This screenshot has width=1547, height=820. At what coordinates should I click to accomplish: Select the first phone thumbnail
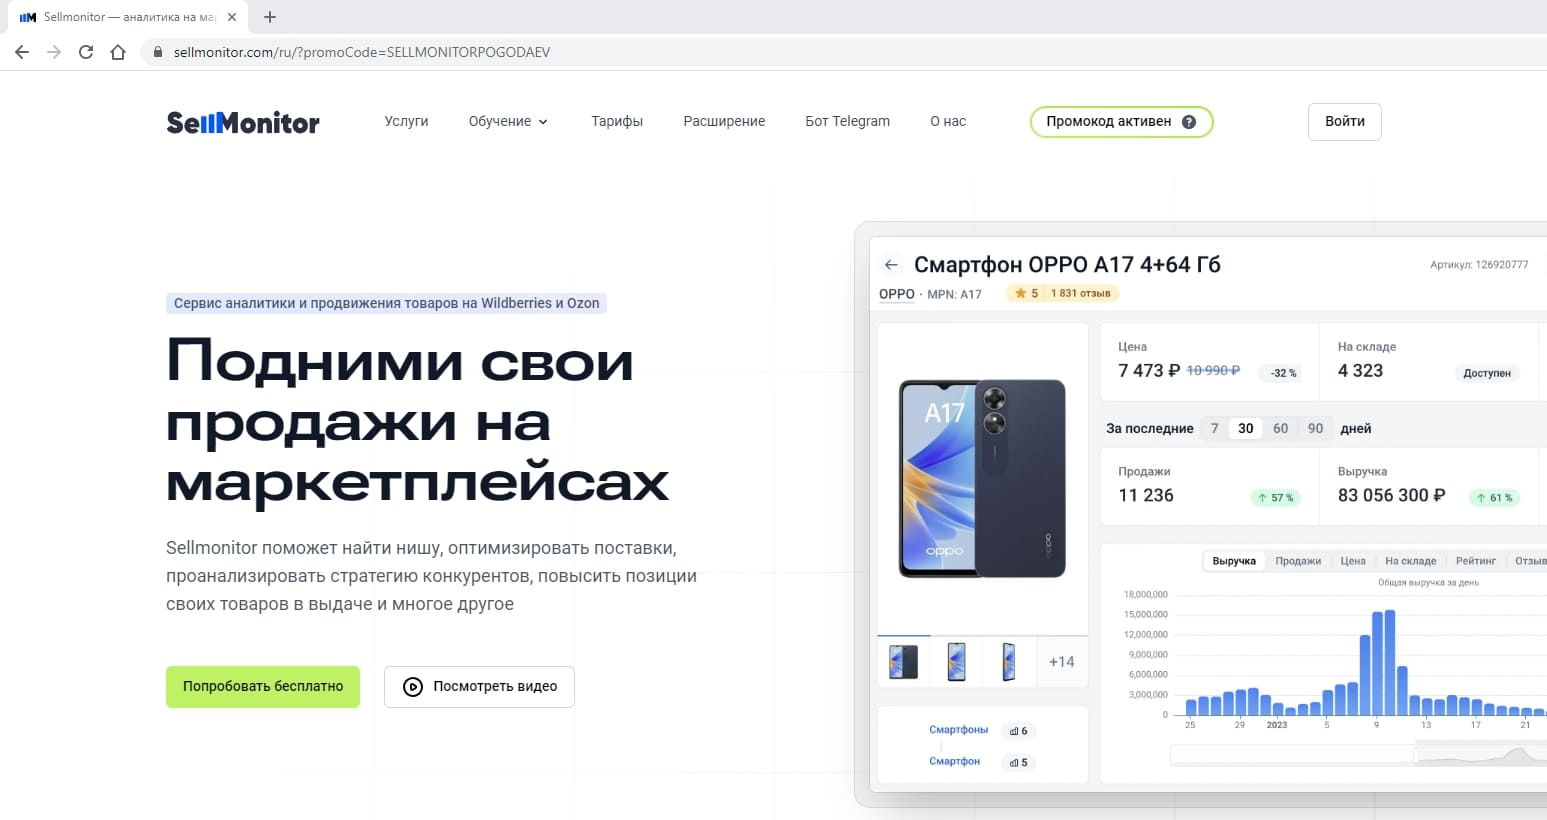903,662
